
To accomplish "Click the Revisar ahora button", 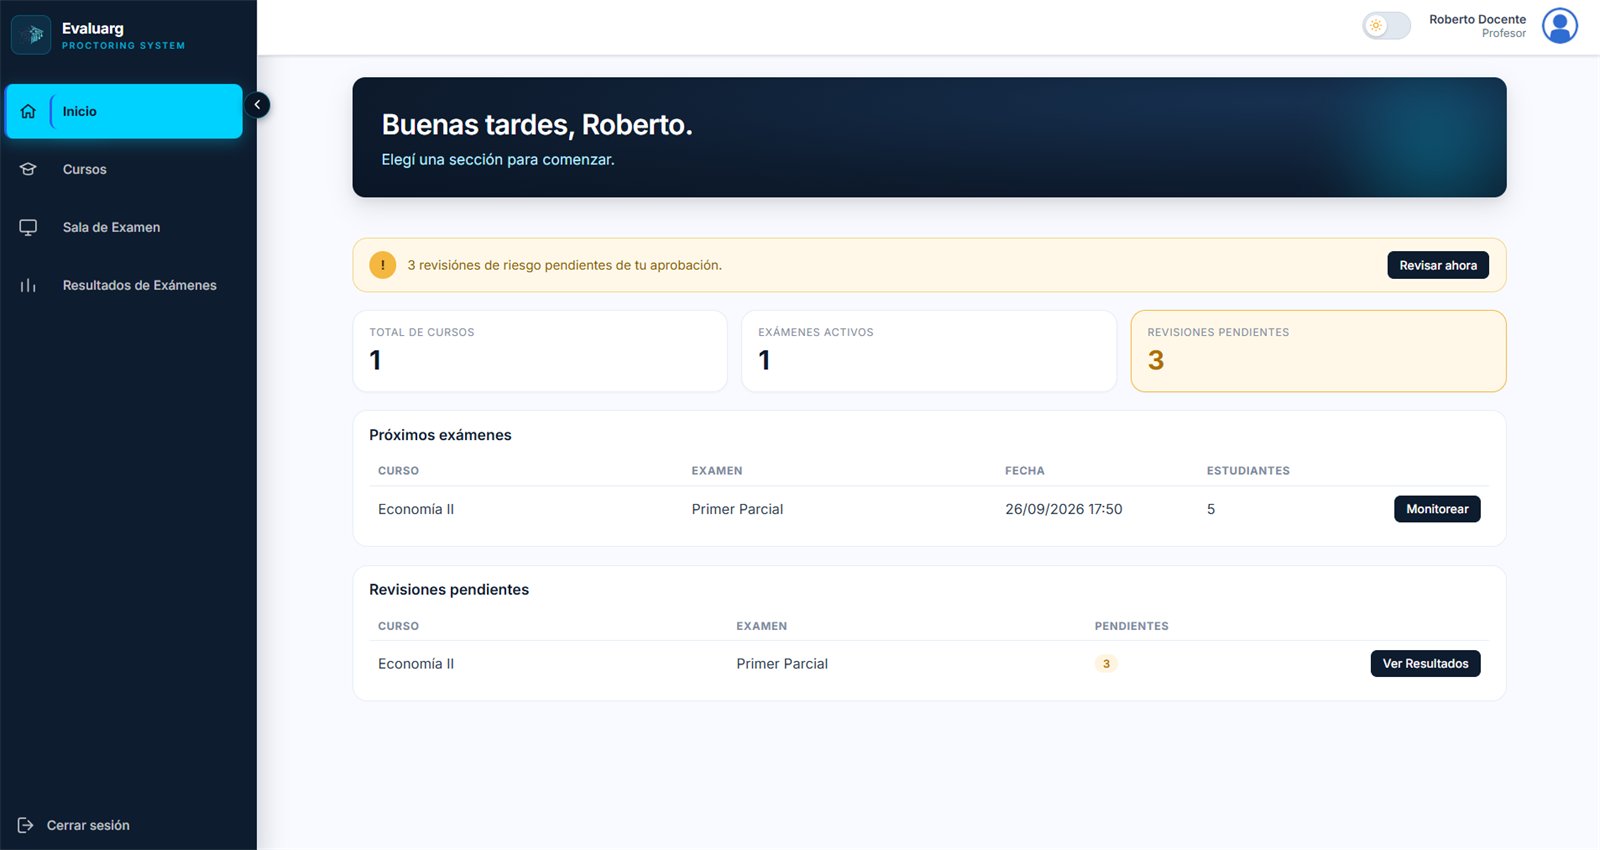I will pos(1438,265).
